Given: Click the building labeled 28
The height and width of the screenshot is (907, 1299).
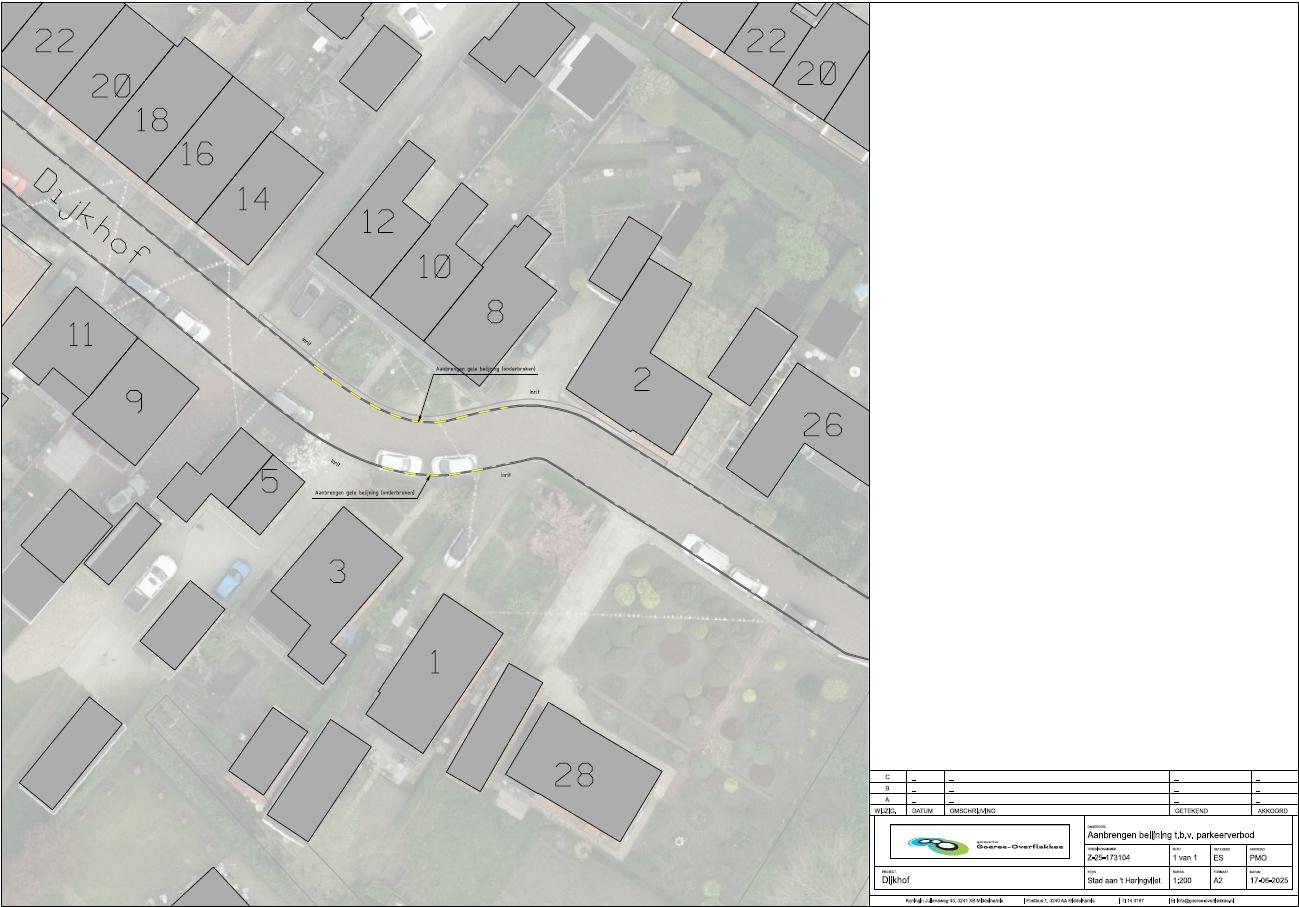Looking at the screenshot, I should pos(574,775).
